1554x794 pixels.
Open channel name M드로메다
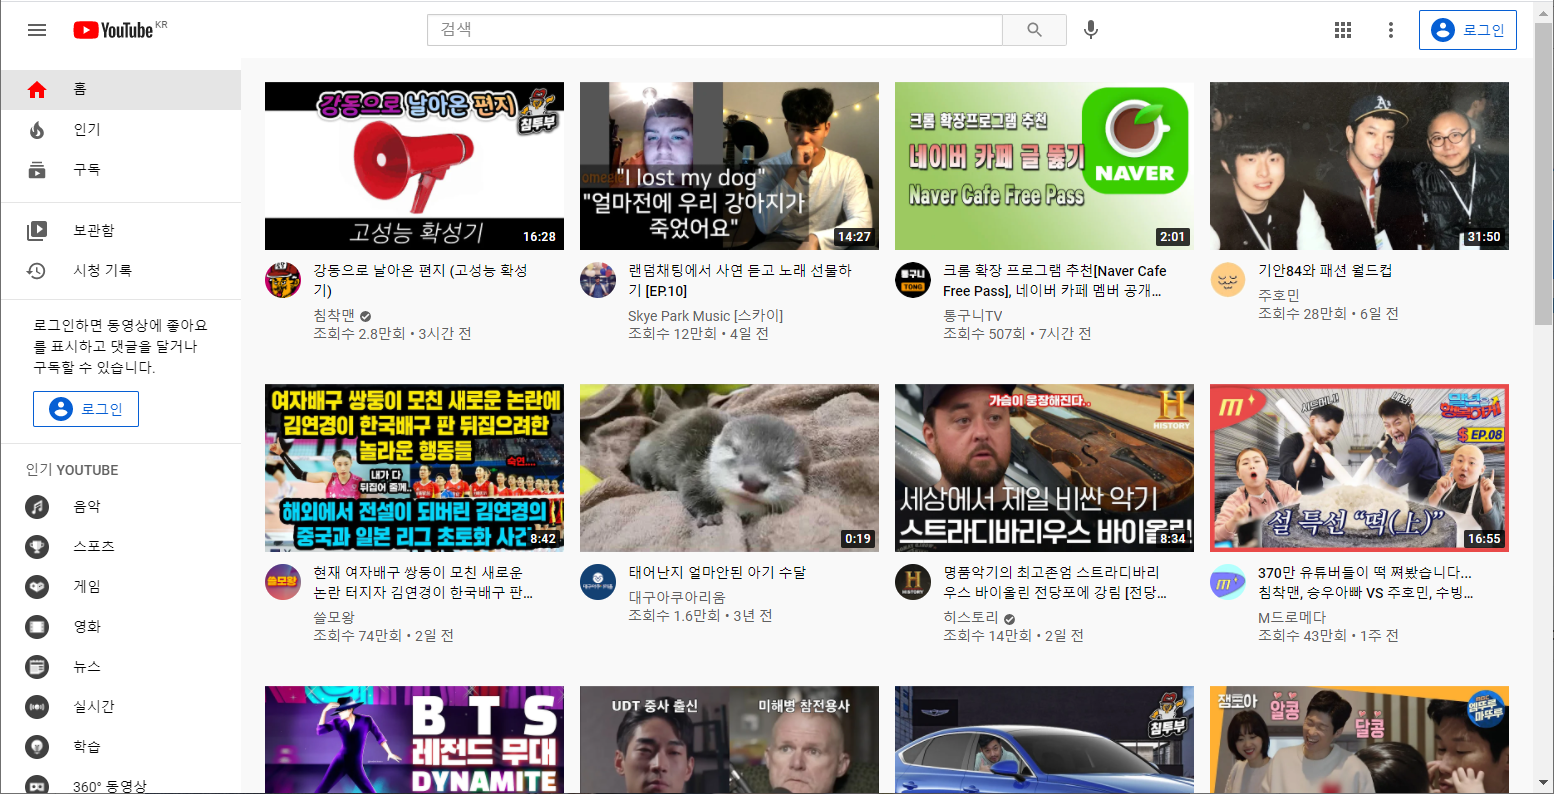coord(1292,617)
